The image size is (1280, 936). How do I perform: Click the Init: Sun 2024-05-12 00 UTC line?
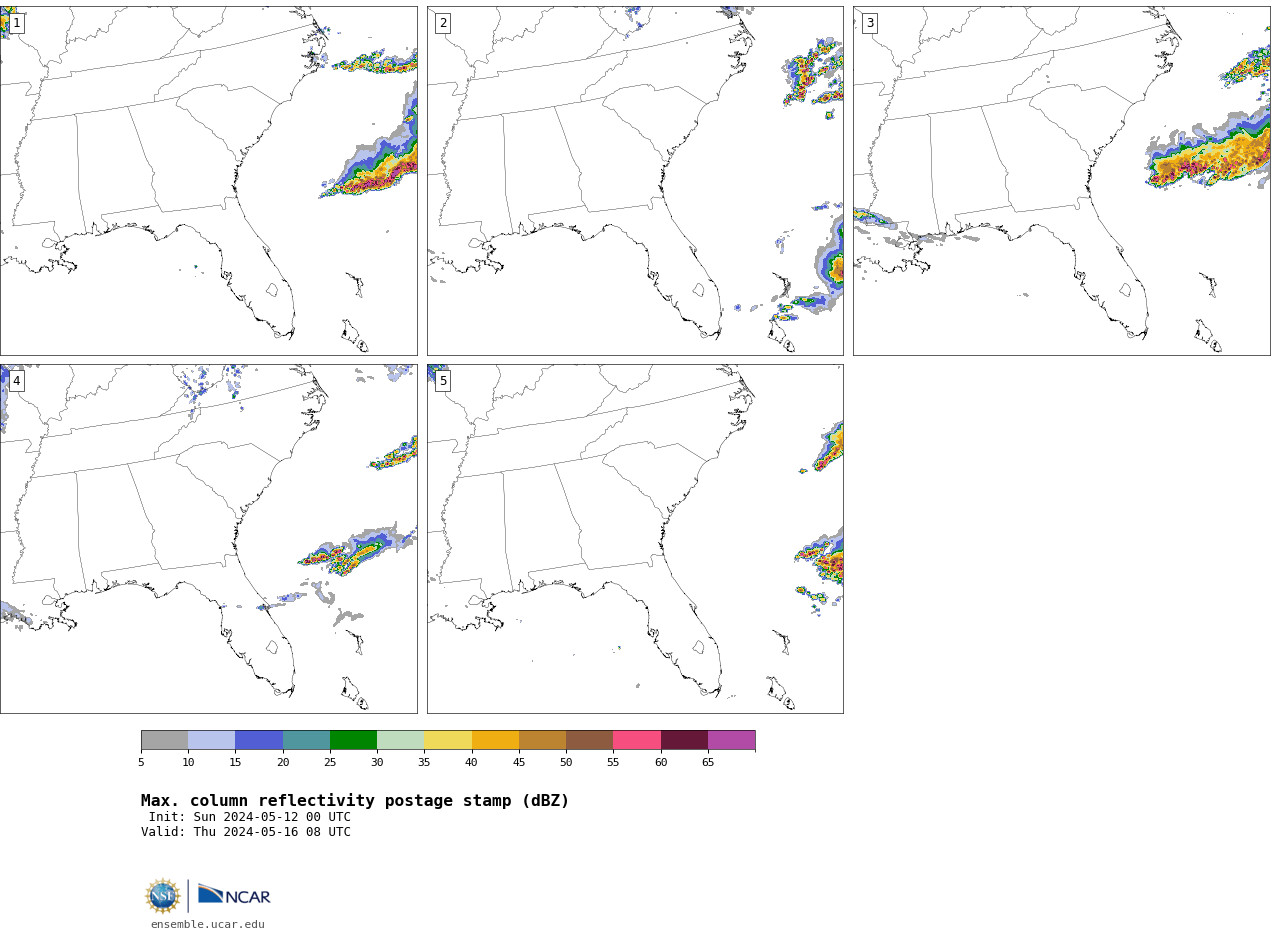coord(250,817)
